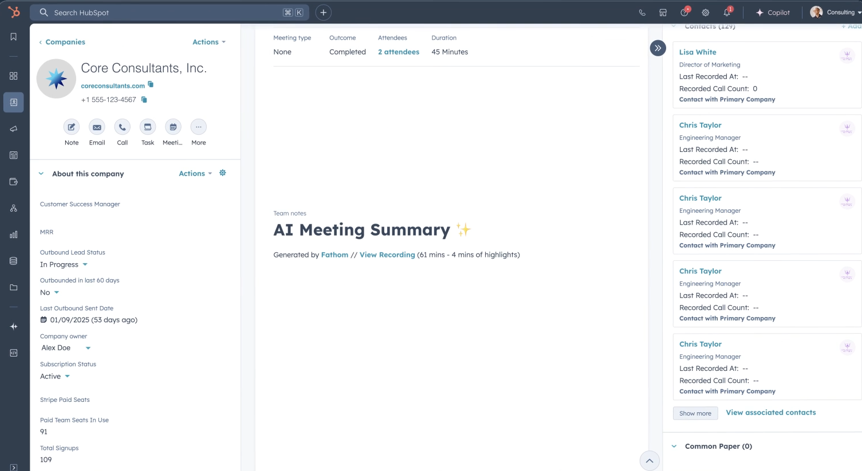Open the automation icon in sidebar
Viewport: 862px width, 471px height.
tap(14, 208)
